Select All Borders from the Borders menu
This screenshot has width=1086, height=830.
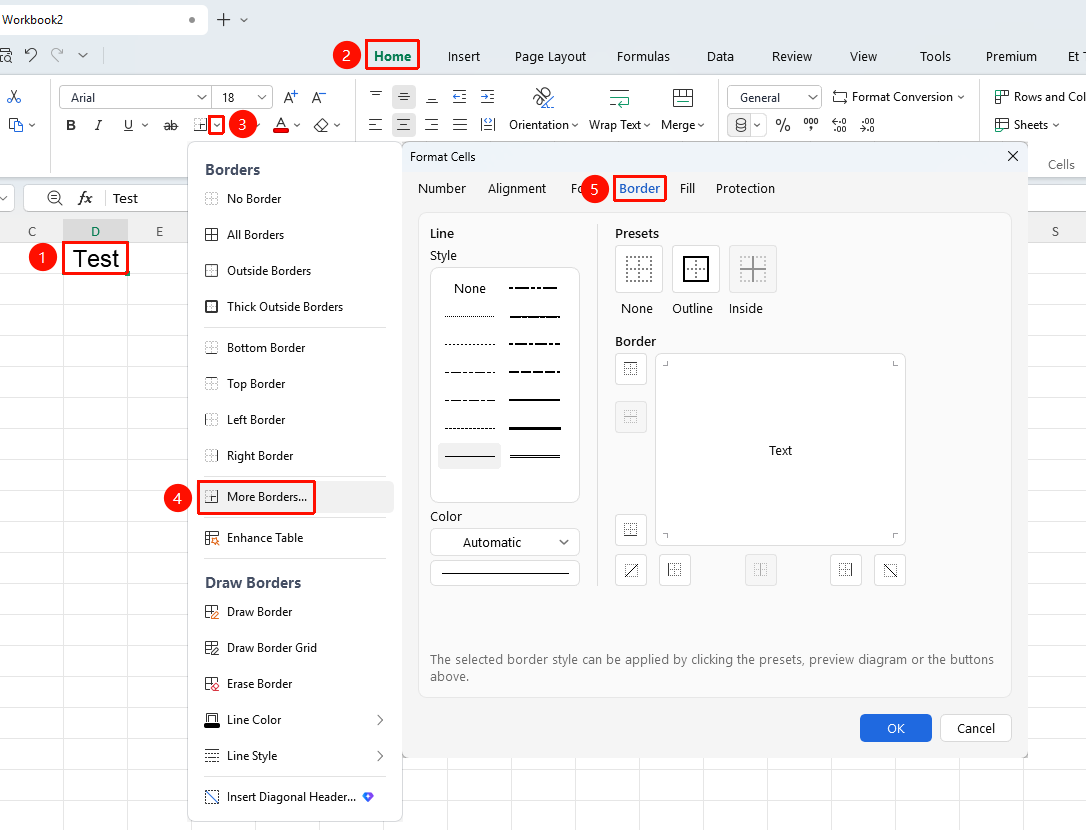coord(294,235)
